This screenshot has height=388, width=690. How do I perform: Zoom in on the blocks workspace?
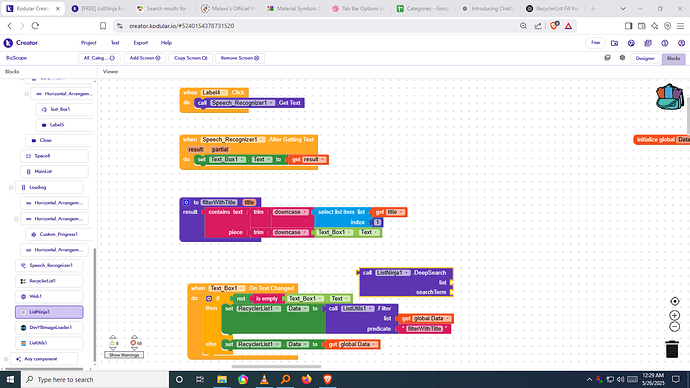click(674, 315)
